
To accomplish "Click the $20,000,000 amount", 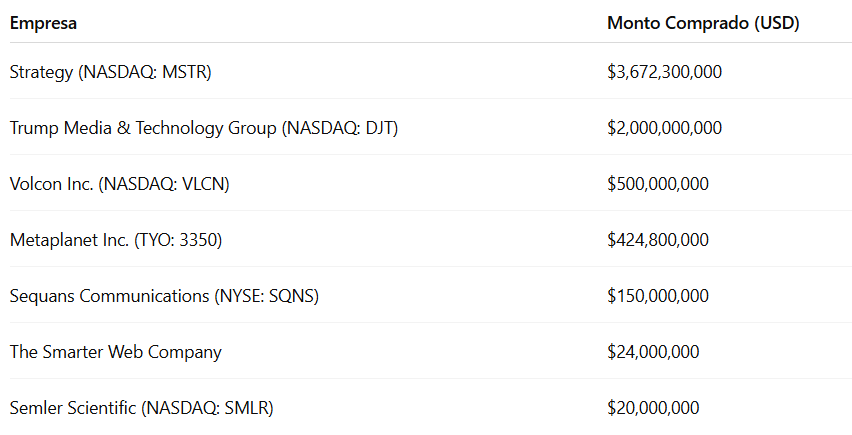I will [653, 408].
